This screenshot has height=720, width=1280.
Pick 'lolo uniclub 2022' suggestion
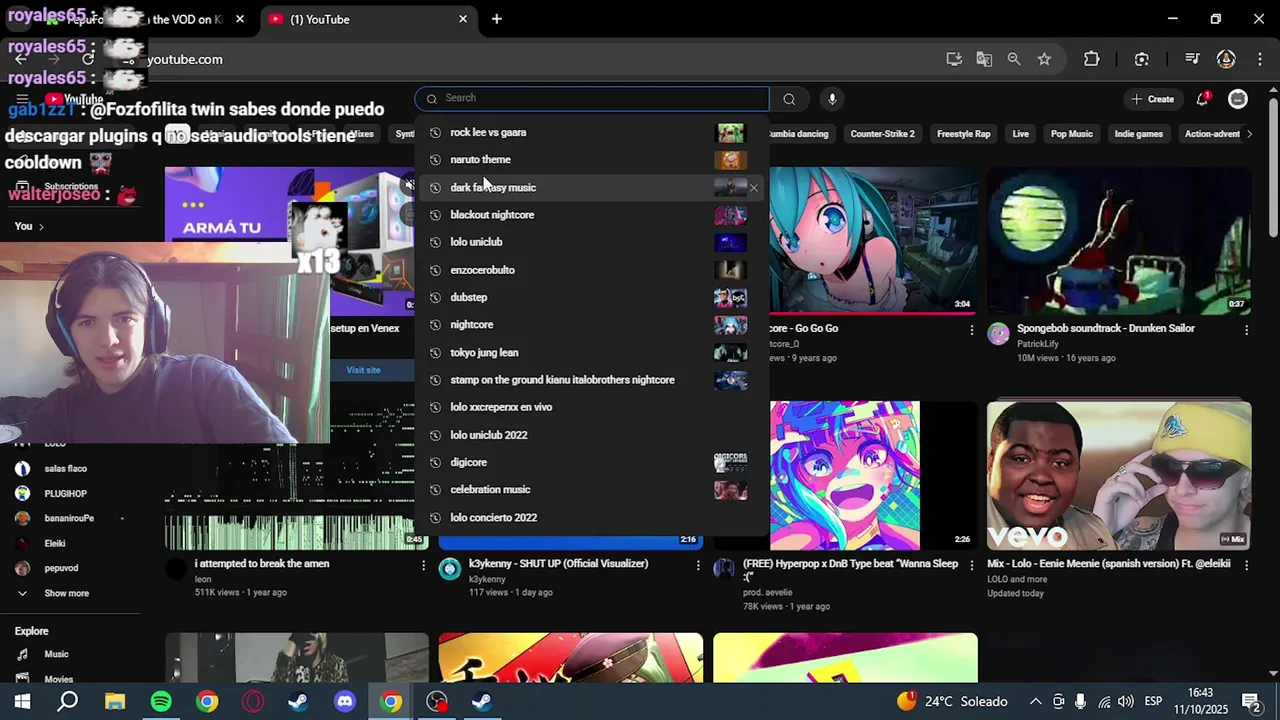(x=591, y=435)
